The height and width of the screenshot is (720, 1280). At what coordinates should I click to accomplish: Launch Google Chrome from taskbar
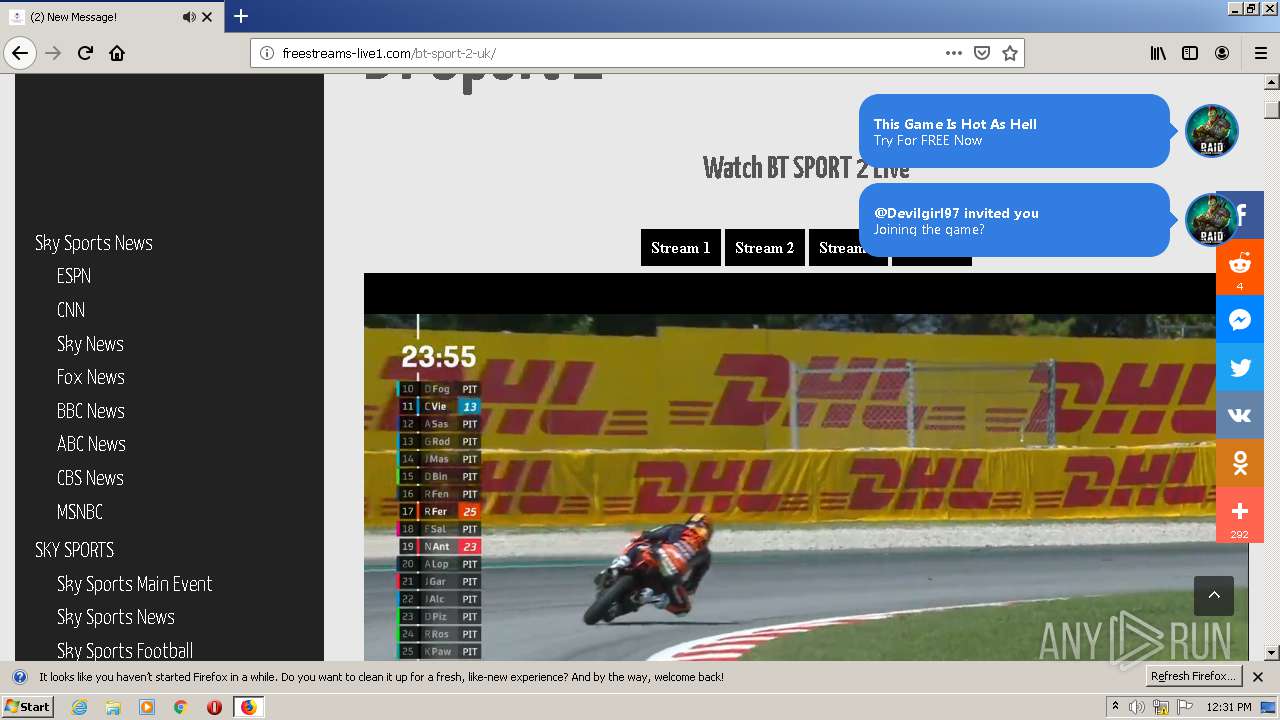click(x=180, y=707)
